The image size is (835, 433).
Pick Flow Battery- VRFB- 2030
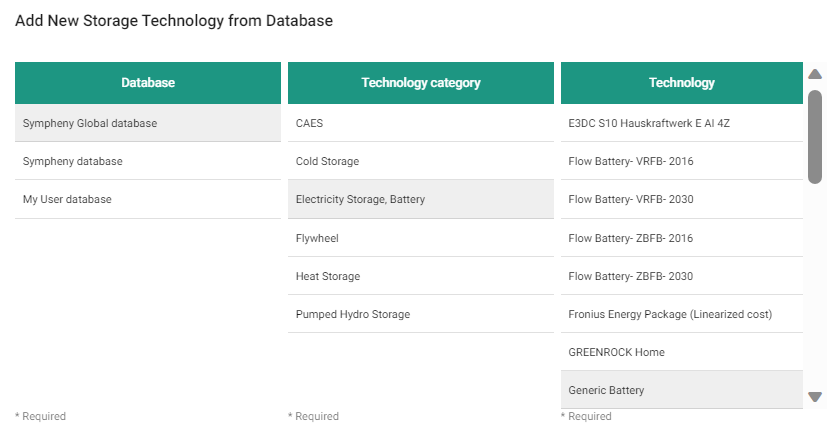pyautogui.click(x=681, y=199)
